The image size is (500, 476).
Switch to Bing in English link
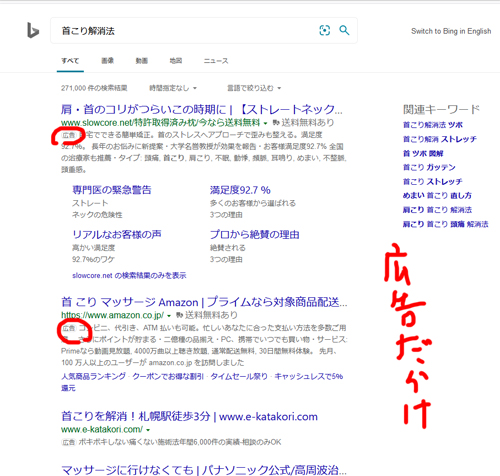pyautogui.click(x=451, y=31)
